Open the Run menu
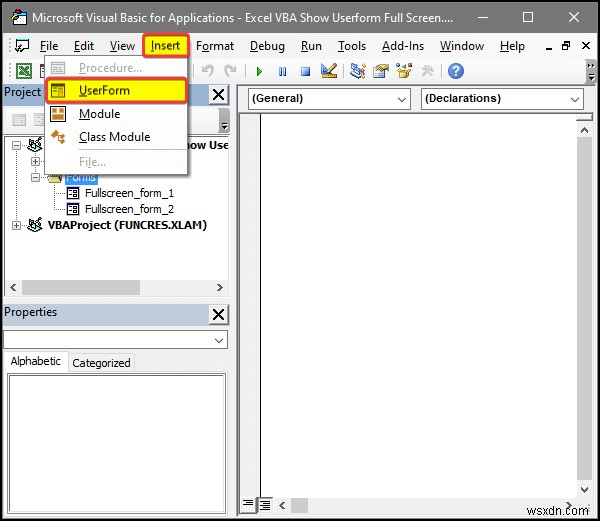Image resolution: width=600 pixels, height=521 pixels. [311, 46]
